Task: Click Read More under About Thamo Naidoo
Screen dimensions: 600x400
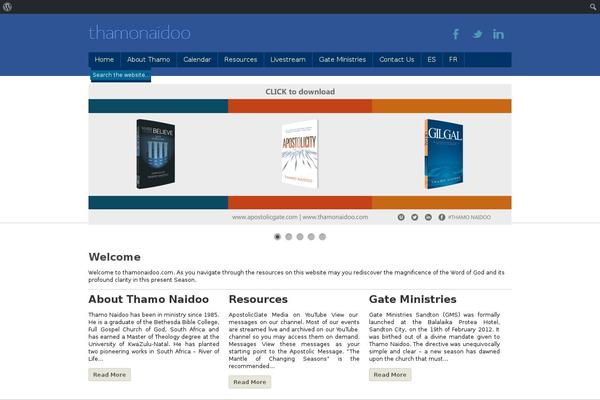Action: 109,375
